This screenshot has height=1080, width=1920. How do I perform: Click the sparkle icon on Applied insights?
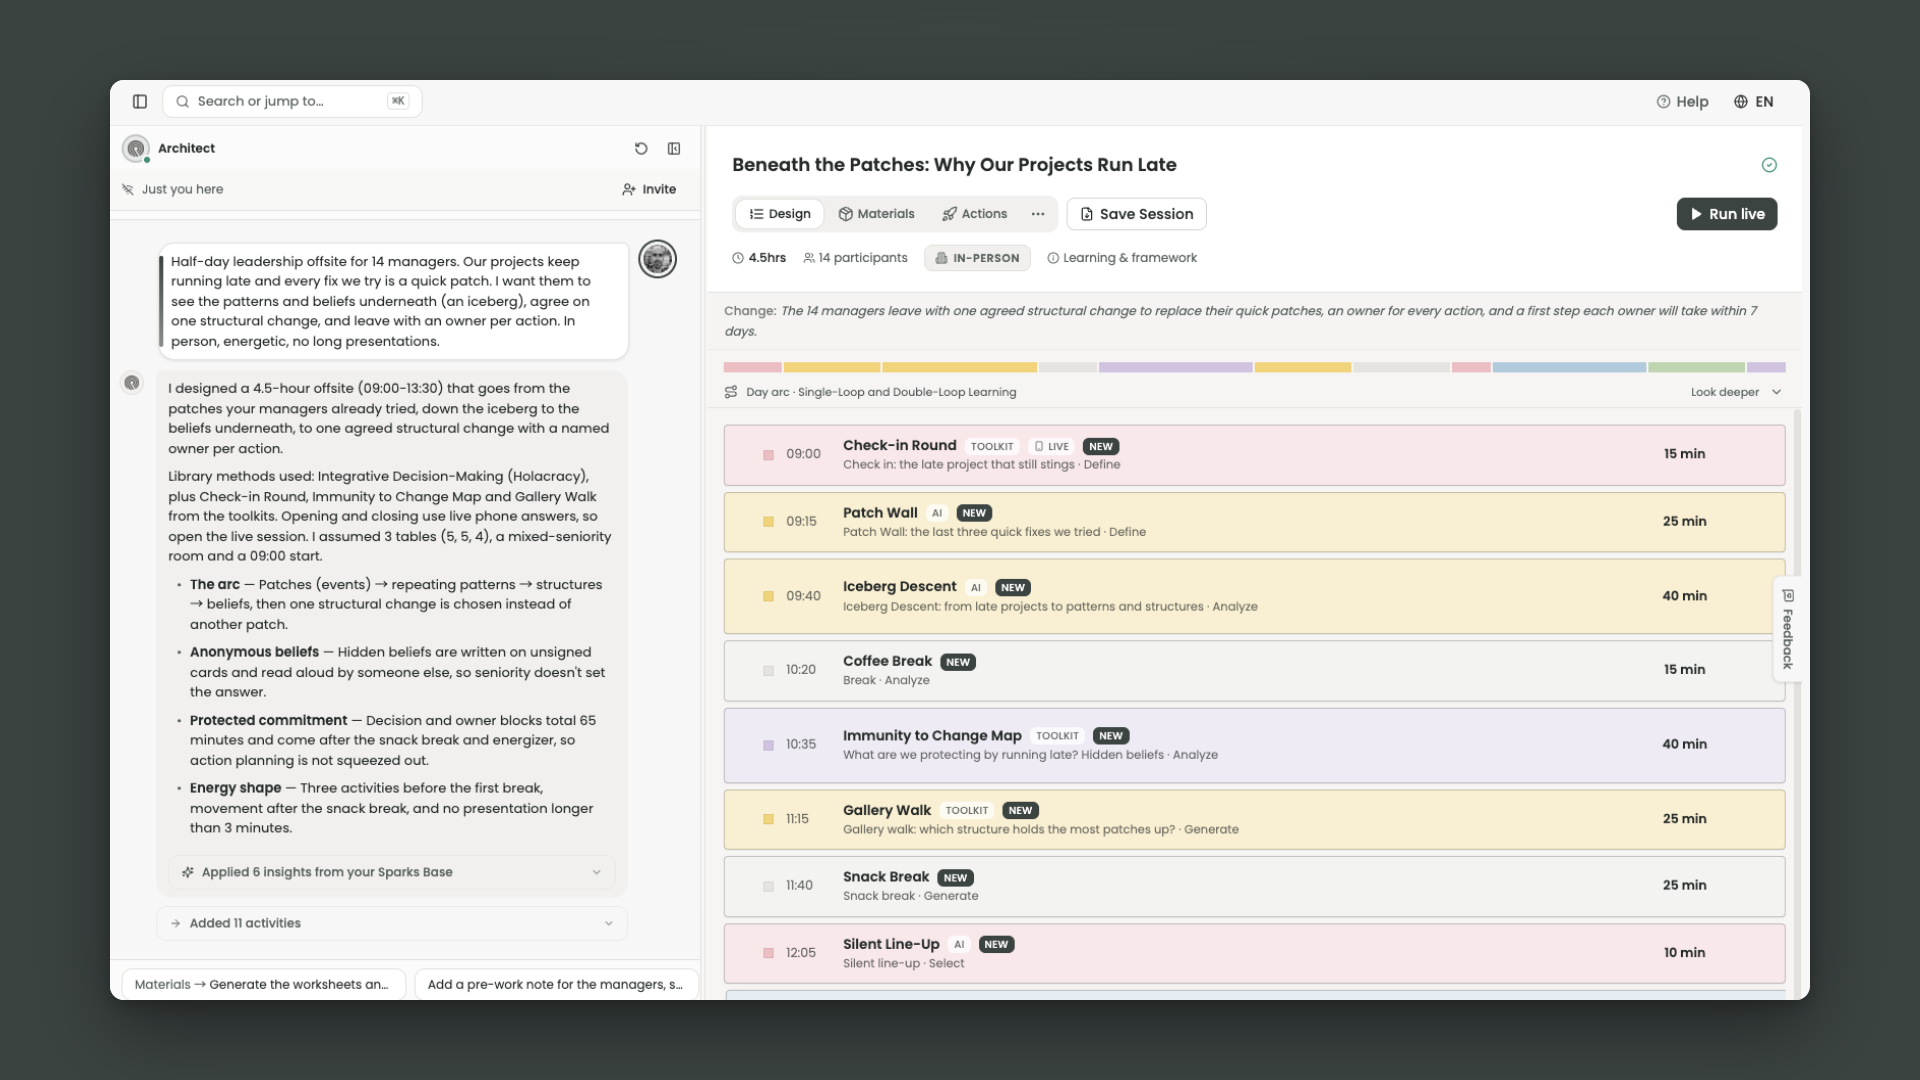coord(187,872)
